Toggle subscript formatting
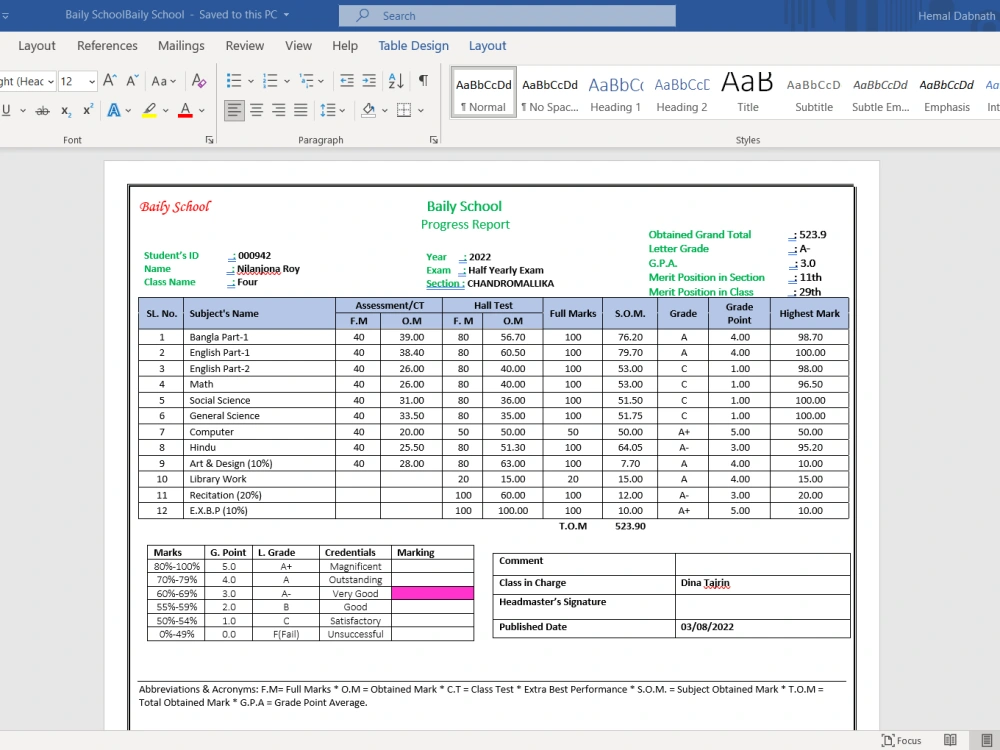 pyautogui.click(x=66, y=110)
